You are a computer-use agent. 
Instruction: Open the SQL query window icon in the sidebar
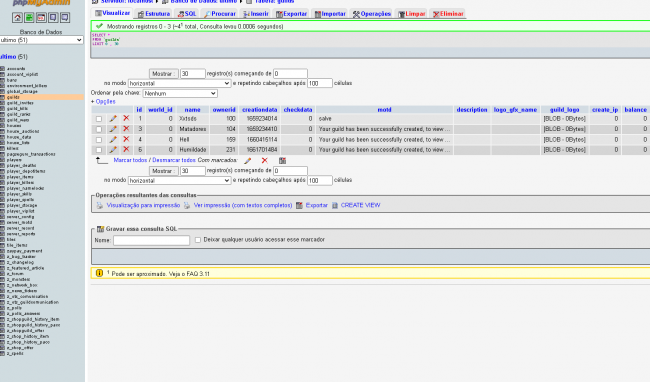coord(41,17)
